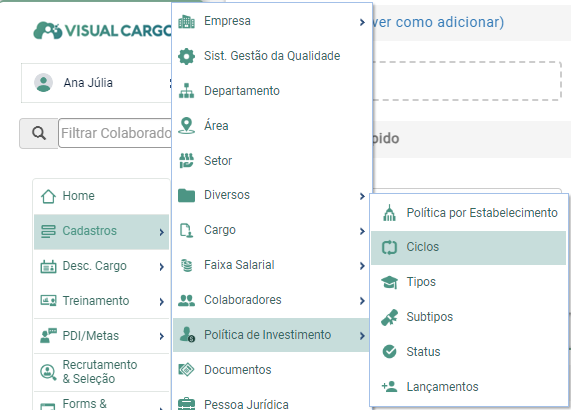Image resolution: width=571 pixels, height=410 pixels.
Task: Expand the Treinamento menu arrow
Action: 161,301
